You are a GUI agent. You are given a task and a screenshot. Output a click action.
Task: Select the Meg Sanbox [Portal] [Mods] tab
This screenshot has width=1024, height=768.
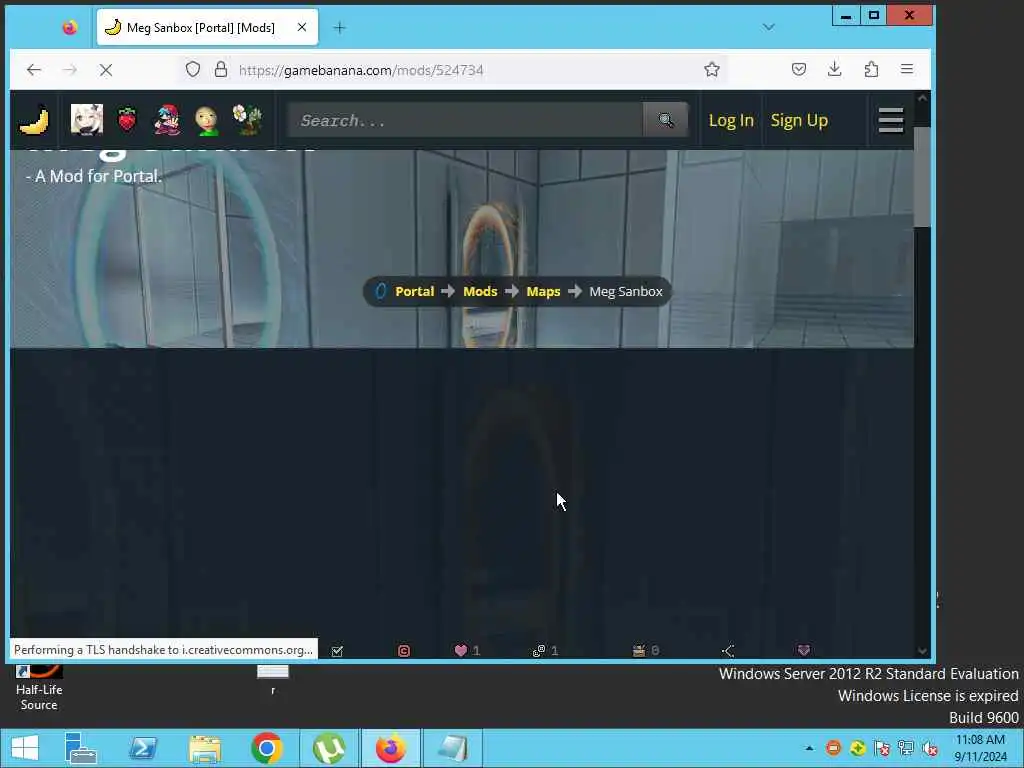pyautogui.click(x=207, y=27)
